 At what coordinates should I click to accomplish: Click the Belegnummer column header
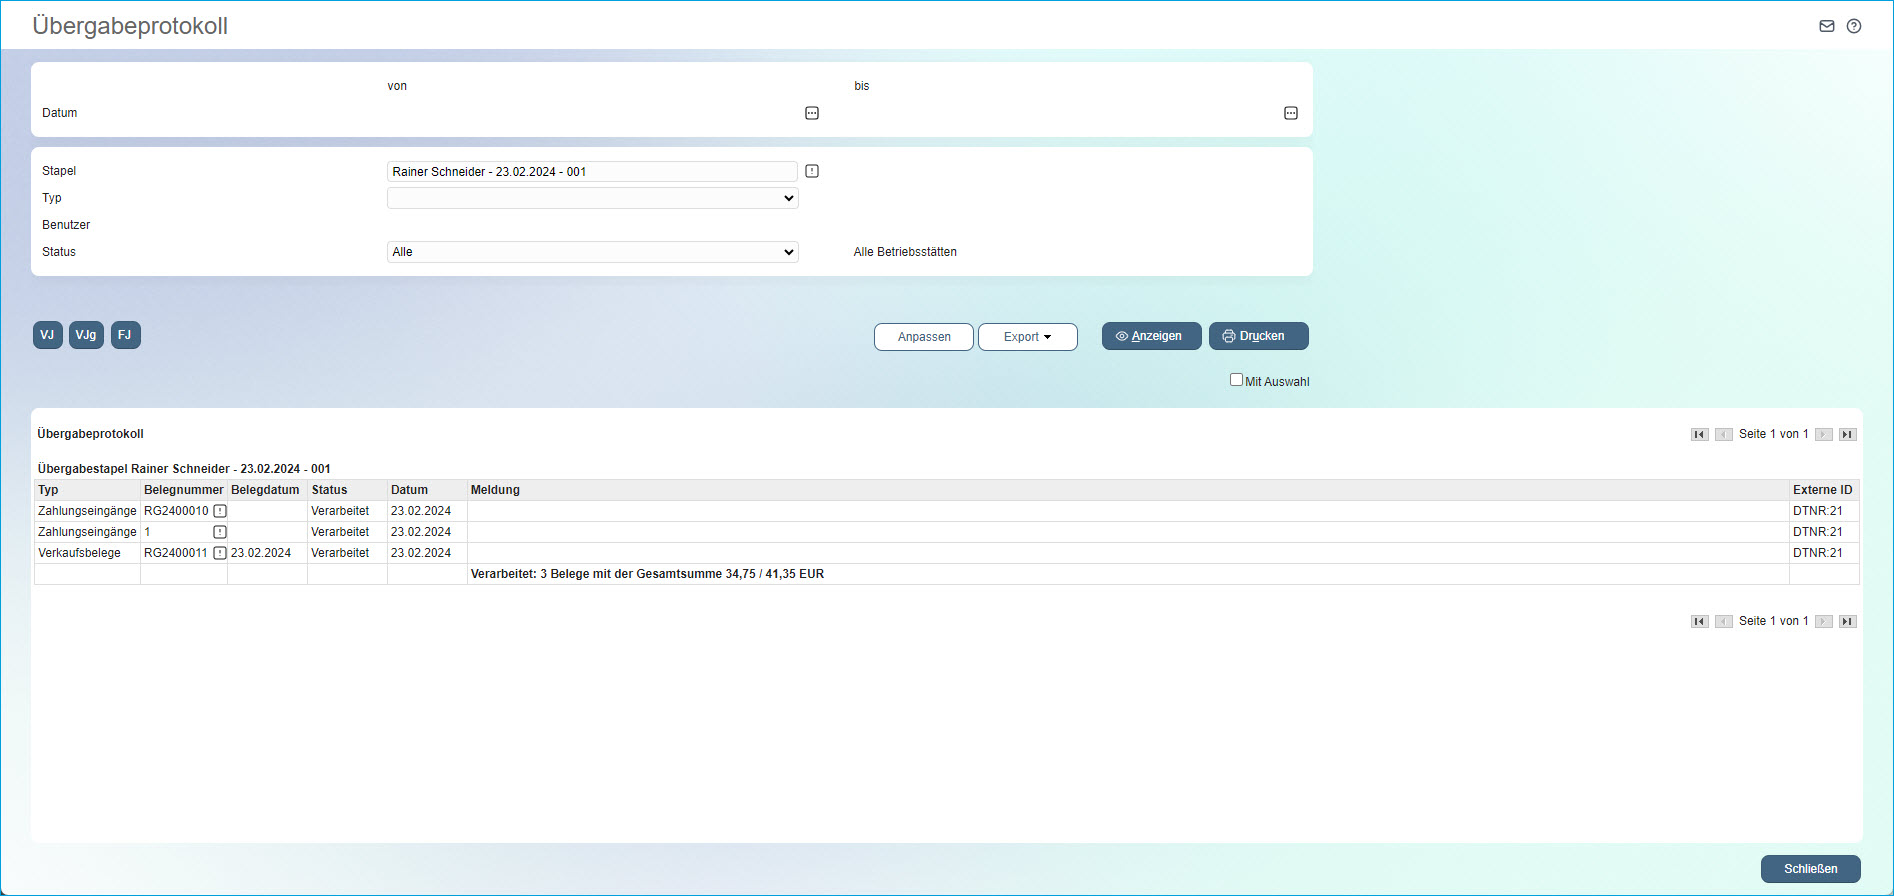click(184, 490)
